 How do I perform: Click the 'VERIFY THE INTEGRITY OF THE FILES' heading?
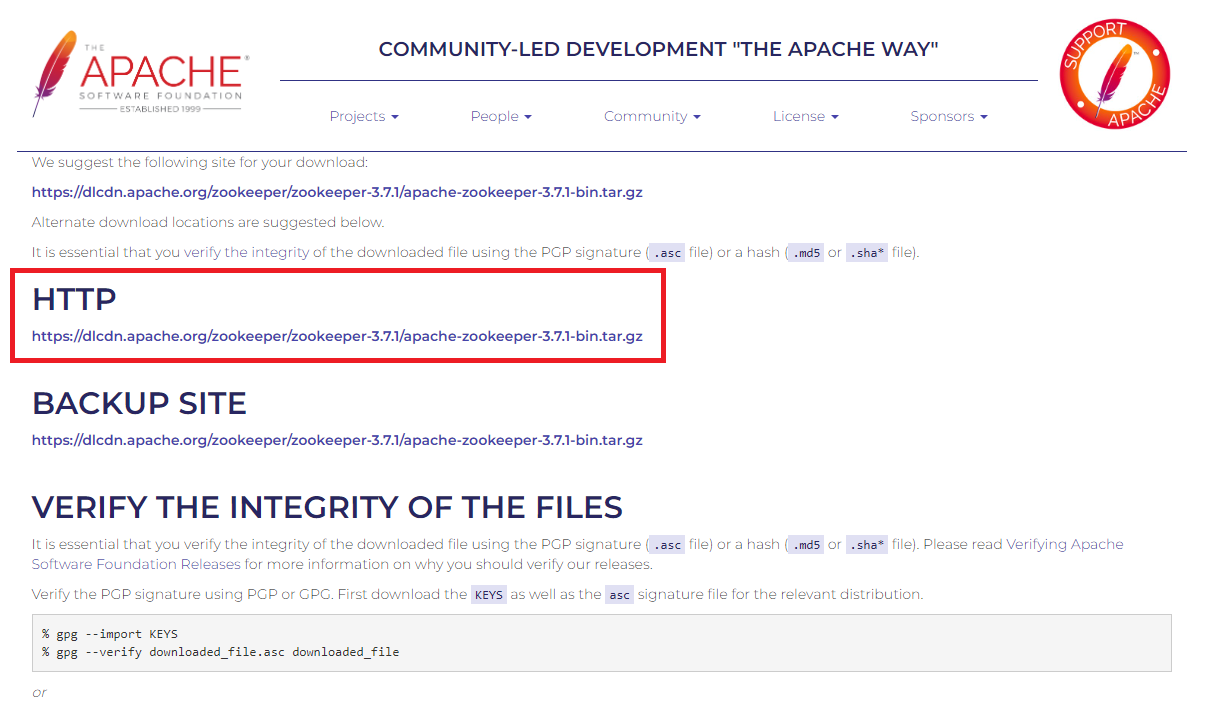tap(327, 507)
